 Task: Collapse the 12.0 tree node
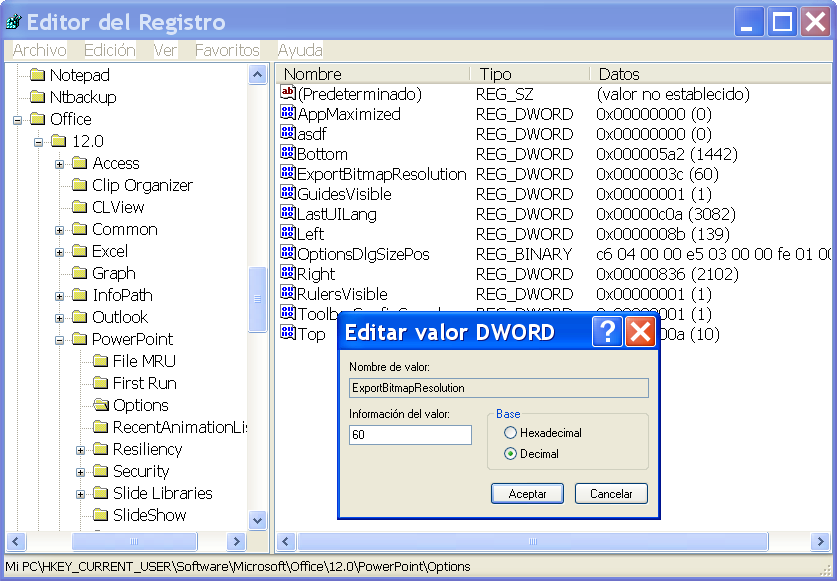pos(38,142)
